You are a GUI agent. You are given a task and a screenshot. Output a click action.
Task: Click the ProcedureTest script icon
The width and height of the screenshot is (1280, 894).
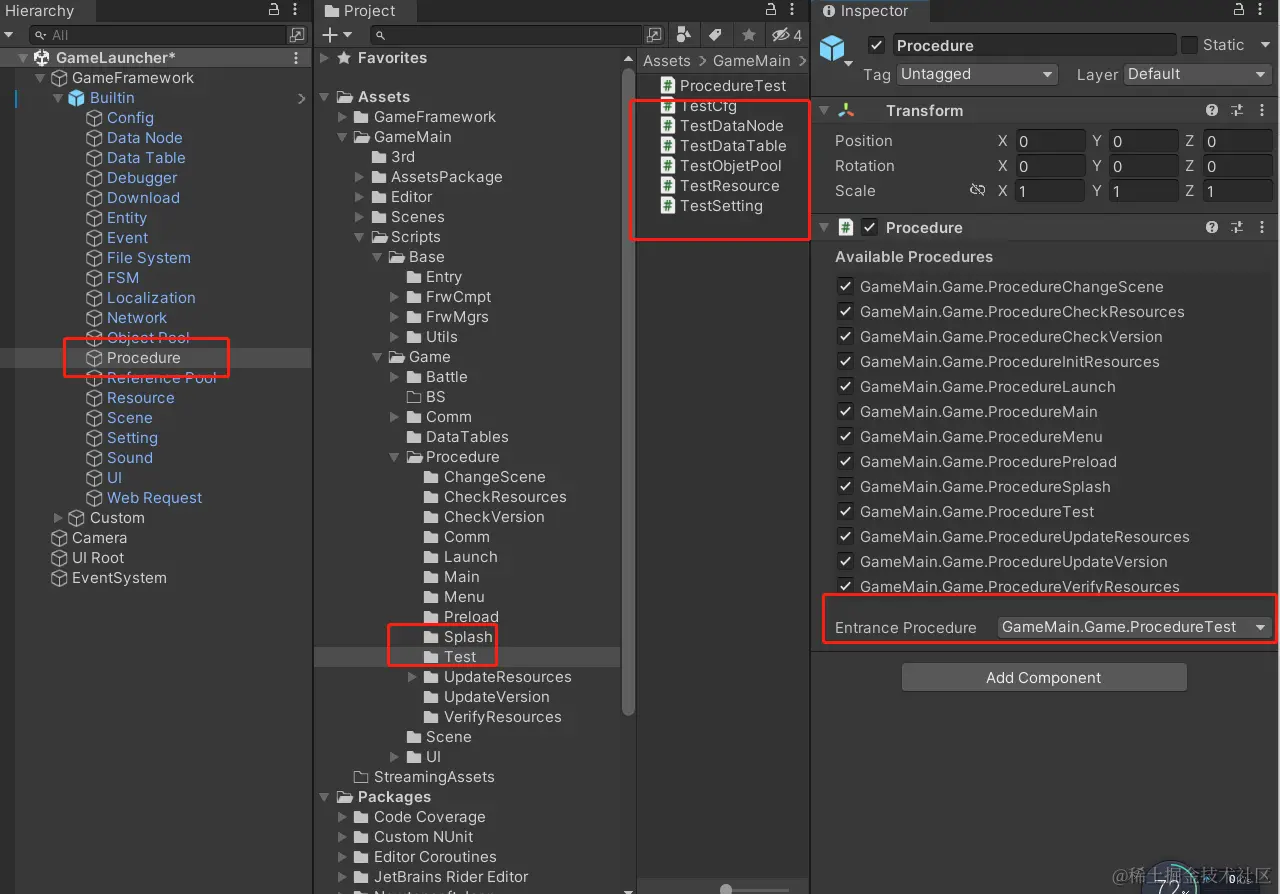(668, 86)
